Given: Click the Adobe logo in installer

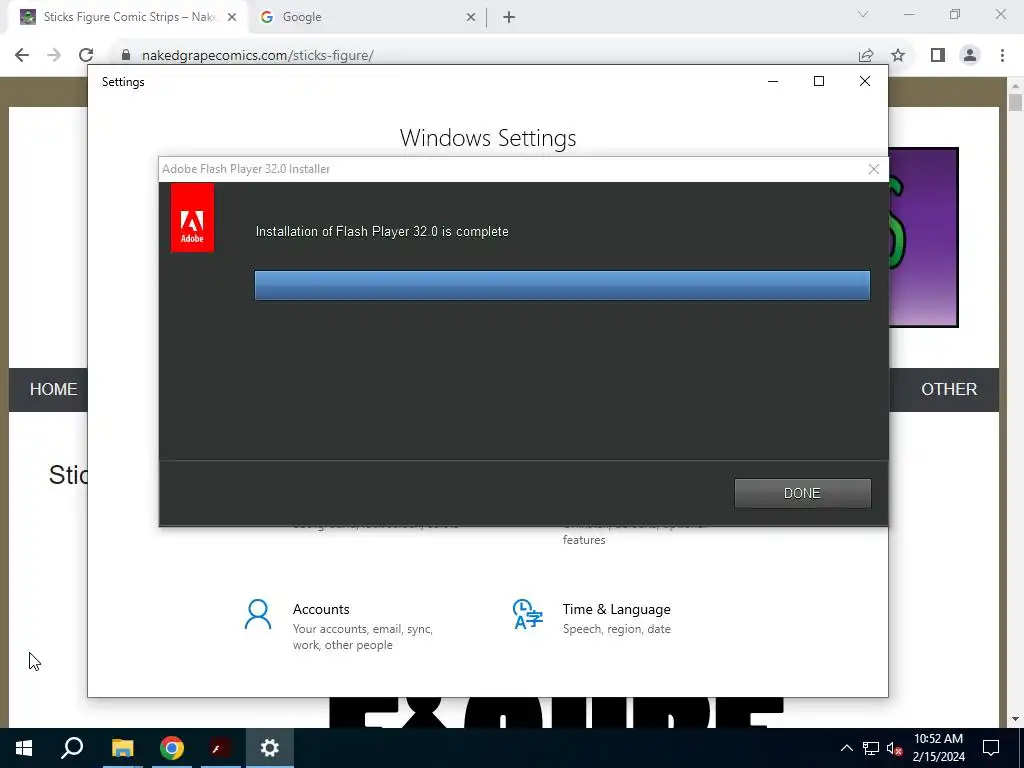Looking at the screenshot, I should point(192,217).
